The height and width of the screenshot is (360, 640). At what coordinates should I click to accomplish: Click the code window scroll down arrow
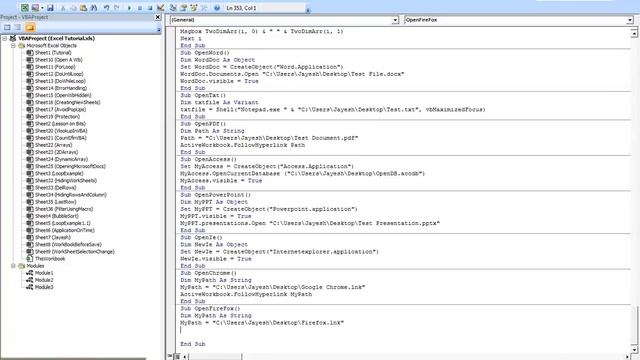click(x=634, y=349)
